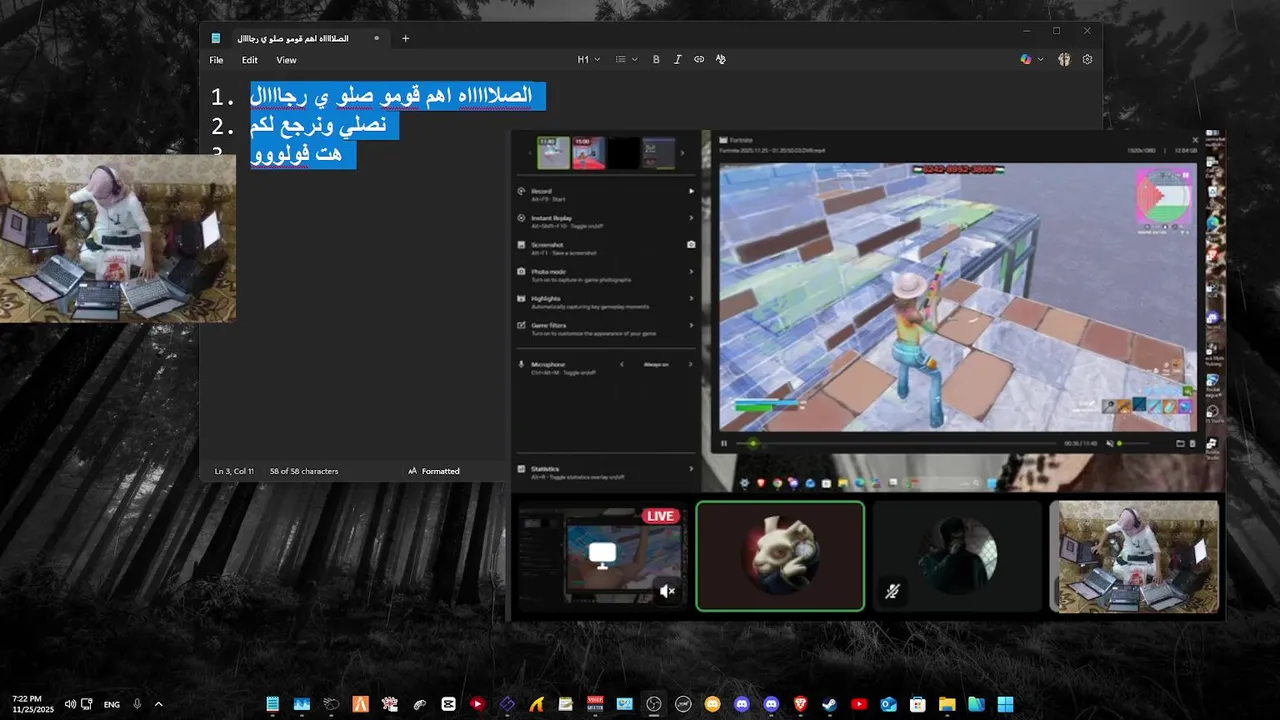1280x720 pixels.
Task: Pause the Fortnite video playback
Action: [x=725, y=443]
